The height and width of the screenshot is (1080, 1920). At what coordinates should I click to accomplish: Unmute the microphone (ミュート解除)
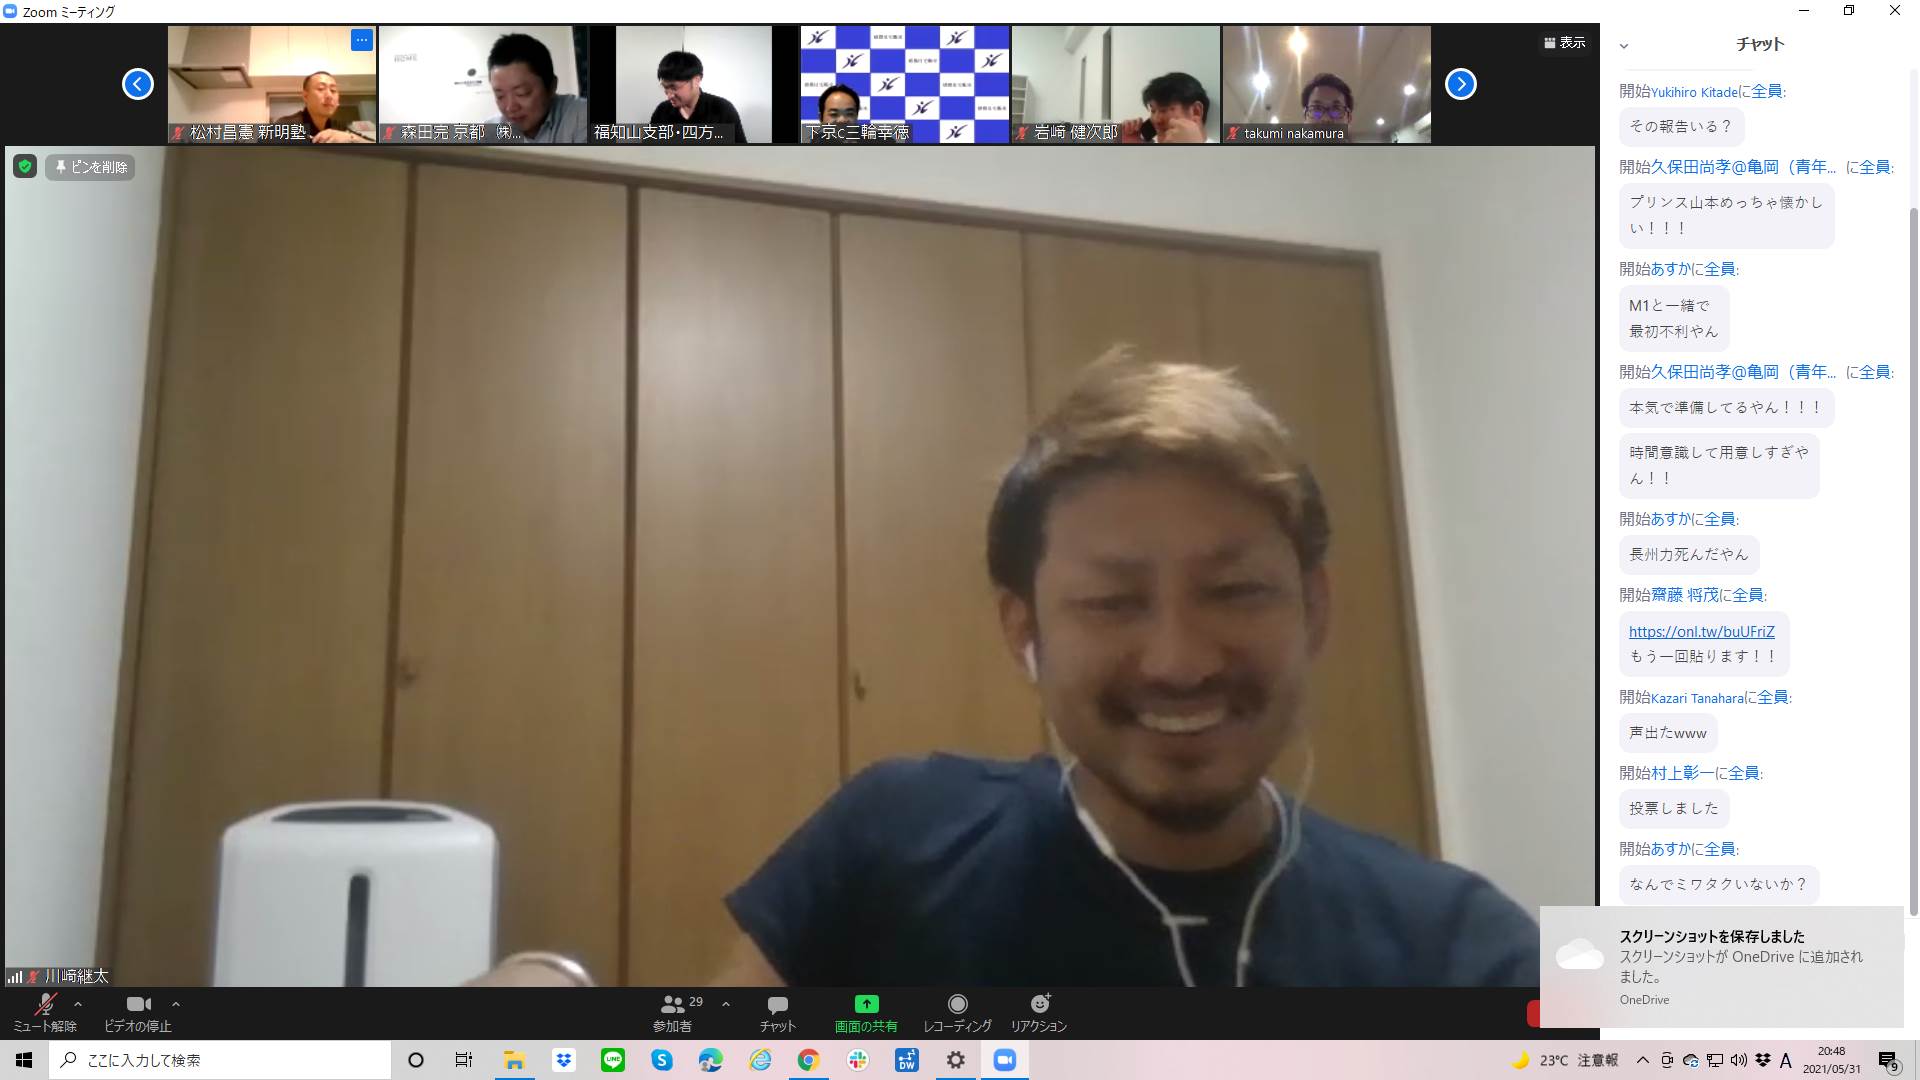coord(44,1012)
